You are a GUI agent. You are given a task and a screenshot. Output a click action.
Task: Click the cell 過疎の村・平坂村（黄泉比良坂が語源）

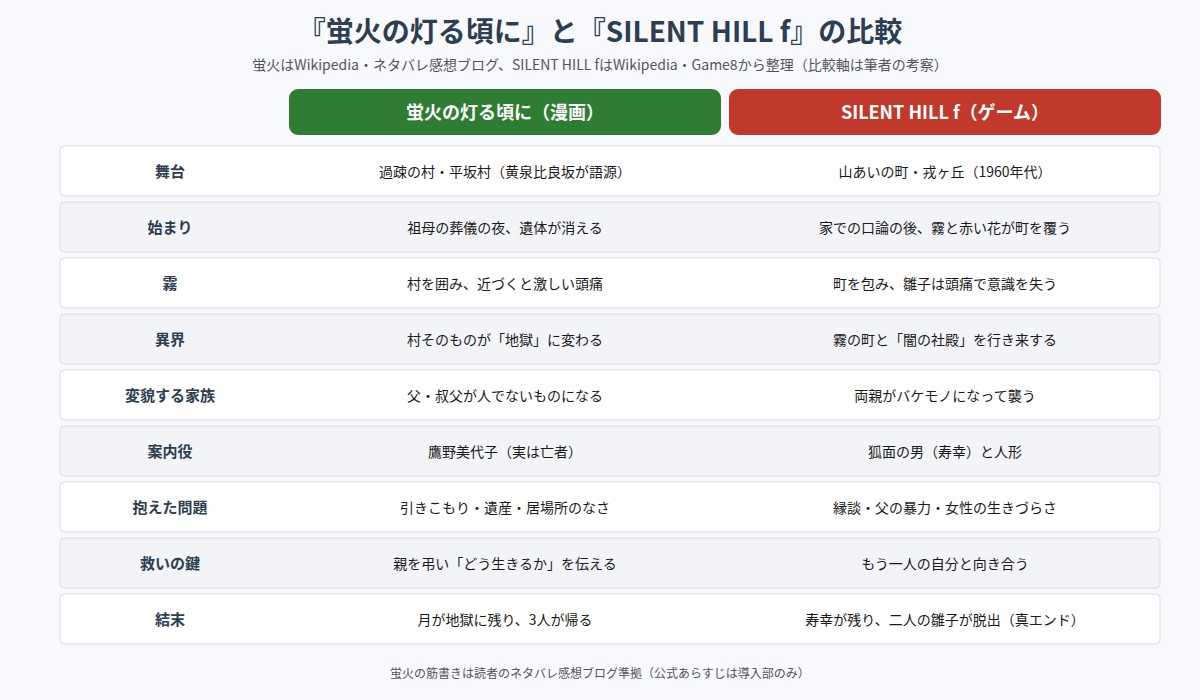coord(505,172)
